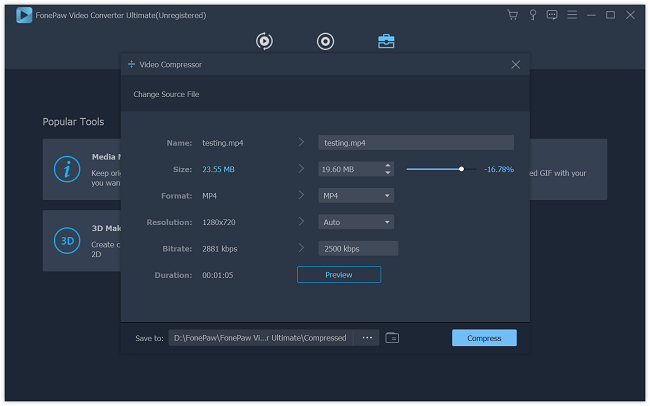Click the 00:01:05 duration value
Image resolution: width=650 pixels, height=406 pixels.
(x=218, y=275)
